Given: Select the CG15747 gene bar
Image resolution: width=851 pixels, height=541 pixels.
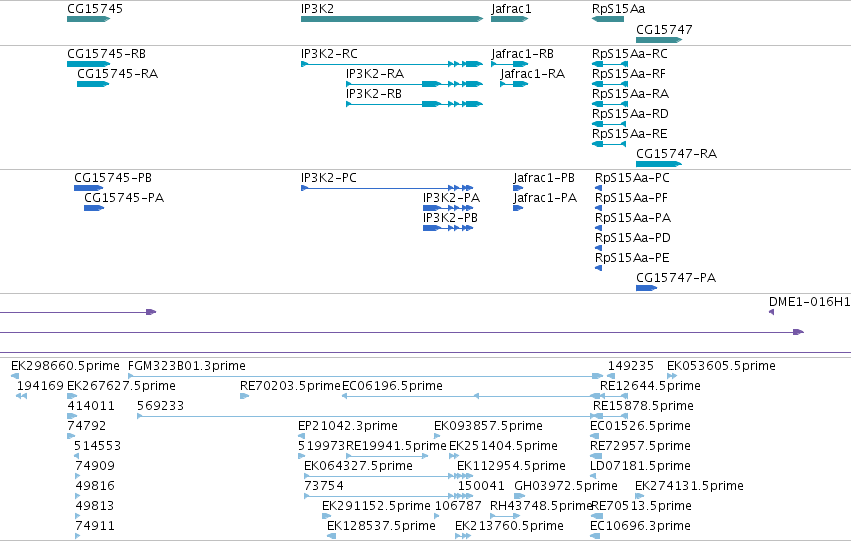Looking at the screenshot, I should (659, 40).
